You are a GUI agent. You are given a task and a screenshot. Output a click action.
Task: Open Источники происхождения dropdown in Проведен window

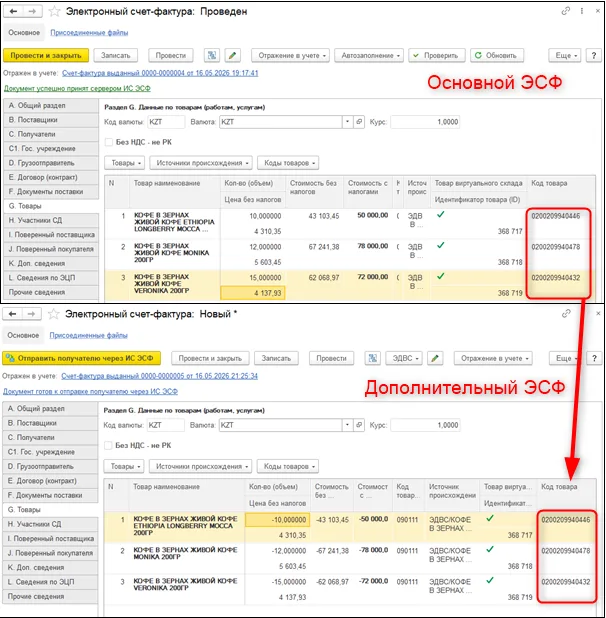coord(201,163)
